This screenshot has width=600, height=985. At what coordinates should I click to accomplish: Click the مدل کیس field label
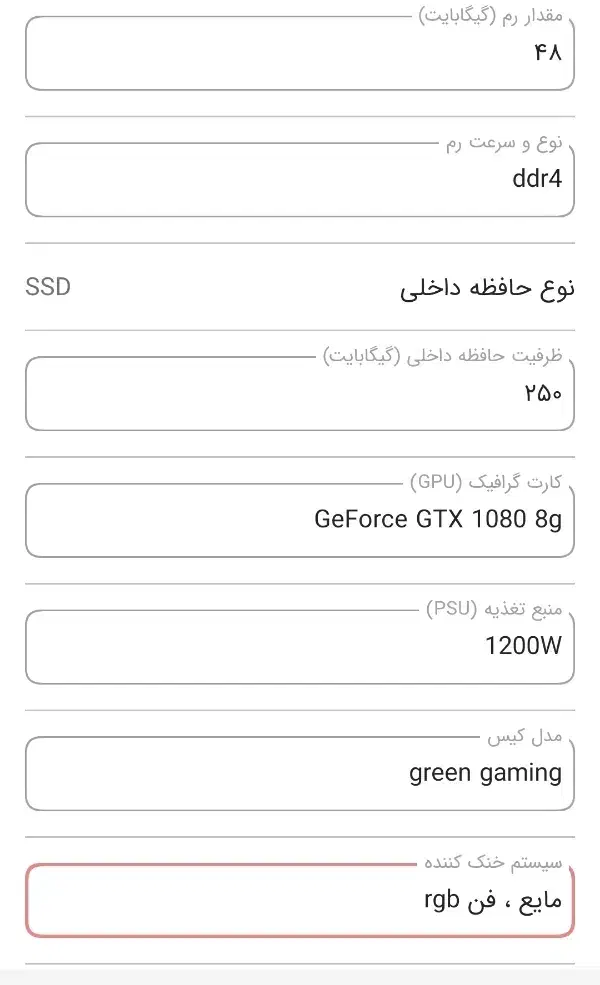[525, 737]
